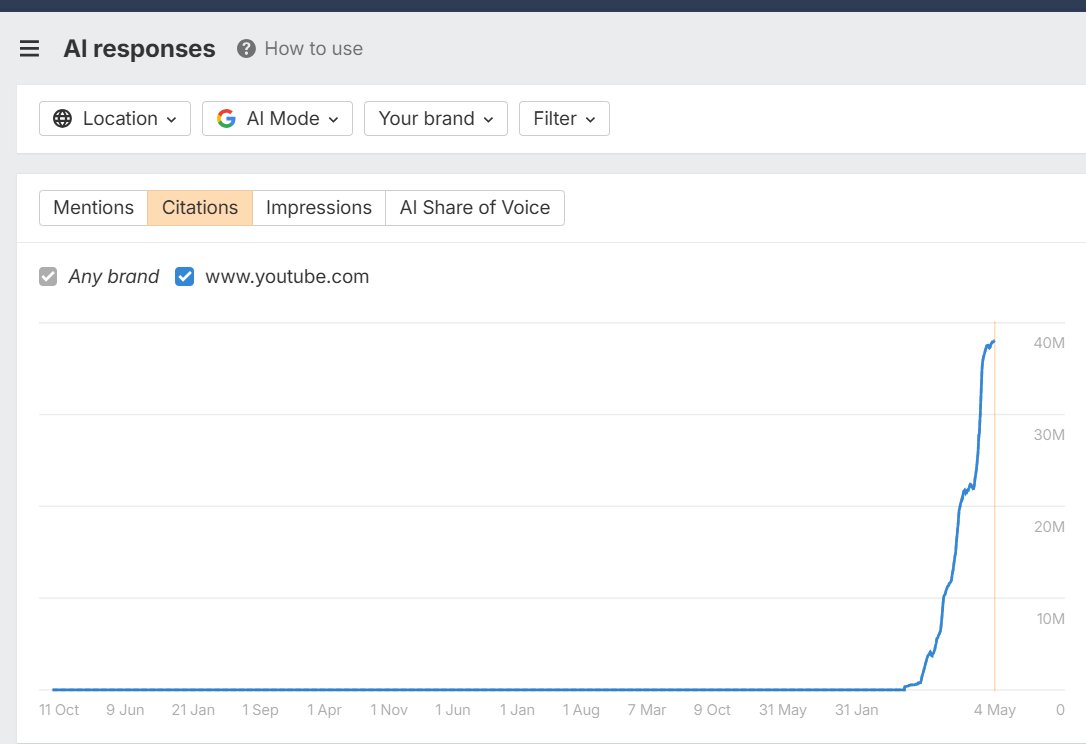
Task: Click the 31 Jan date label
Action: (856, 710)
